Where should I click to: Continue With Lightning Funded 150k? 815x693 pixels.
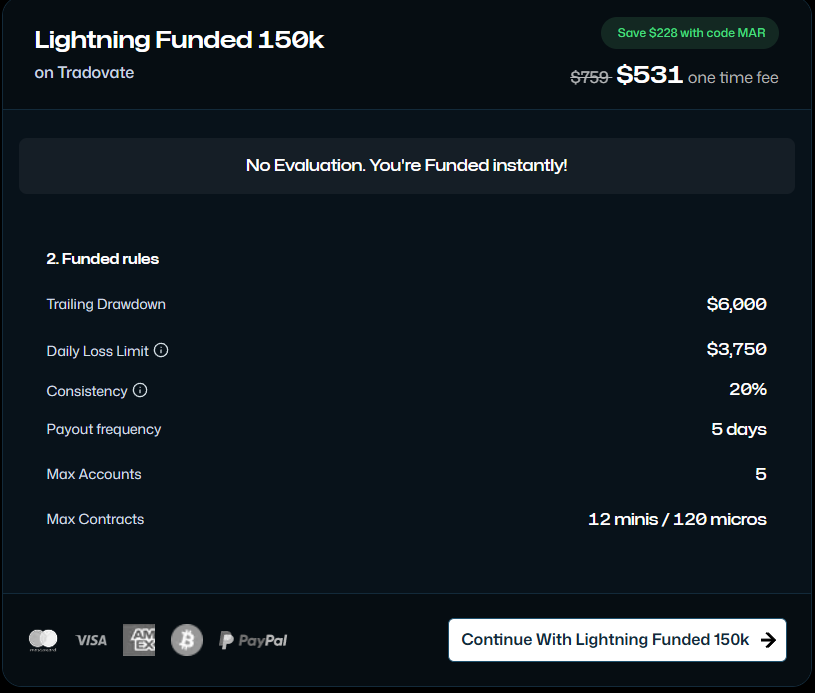[x=617, y=640]
